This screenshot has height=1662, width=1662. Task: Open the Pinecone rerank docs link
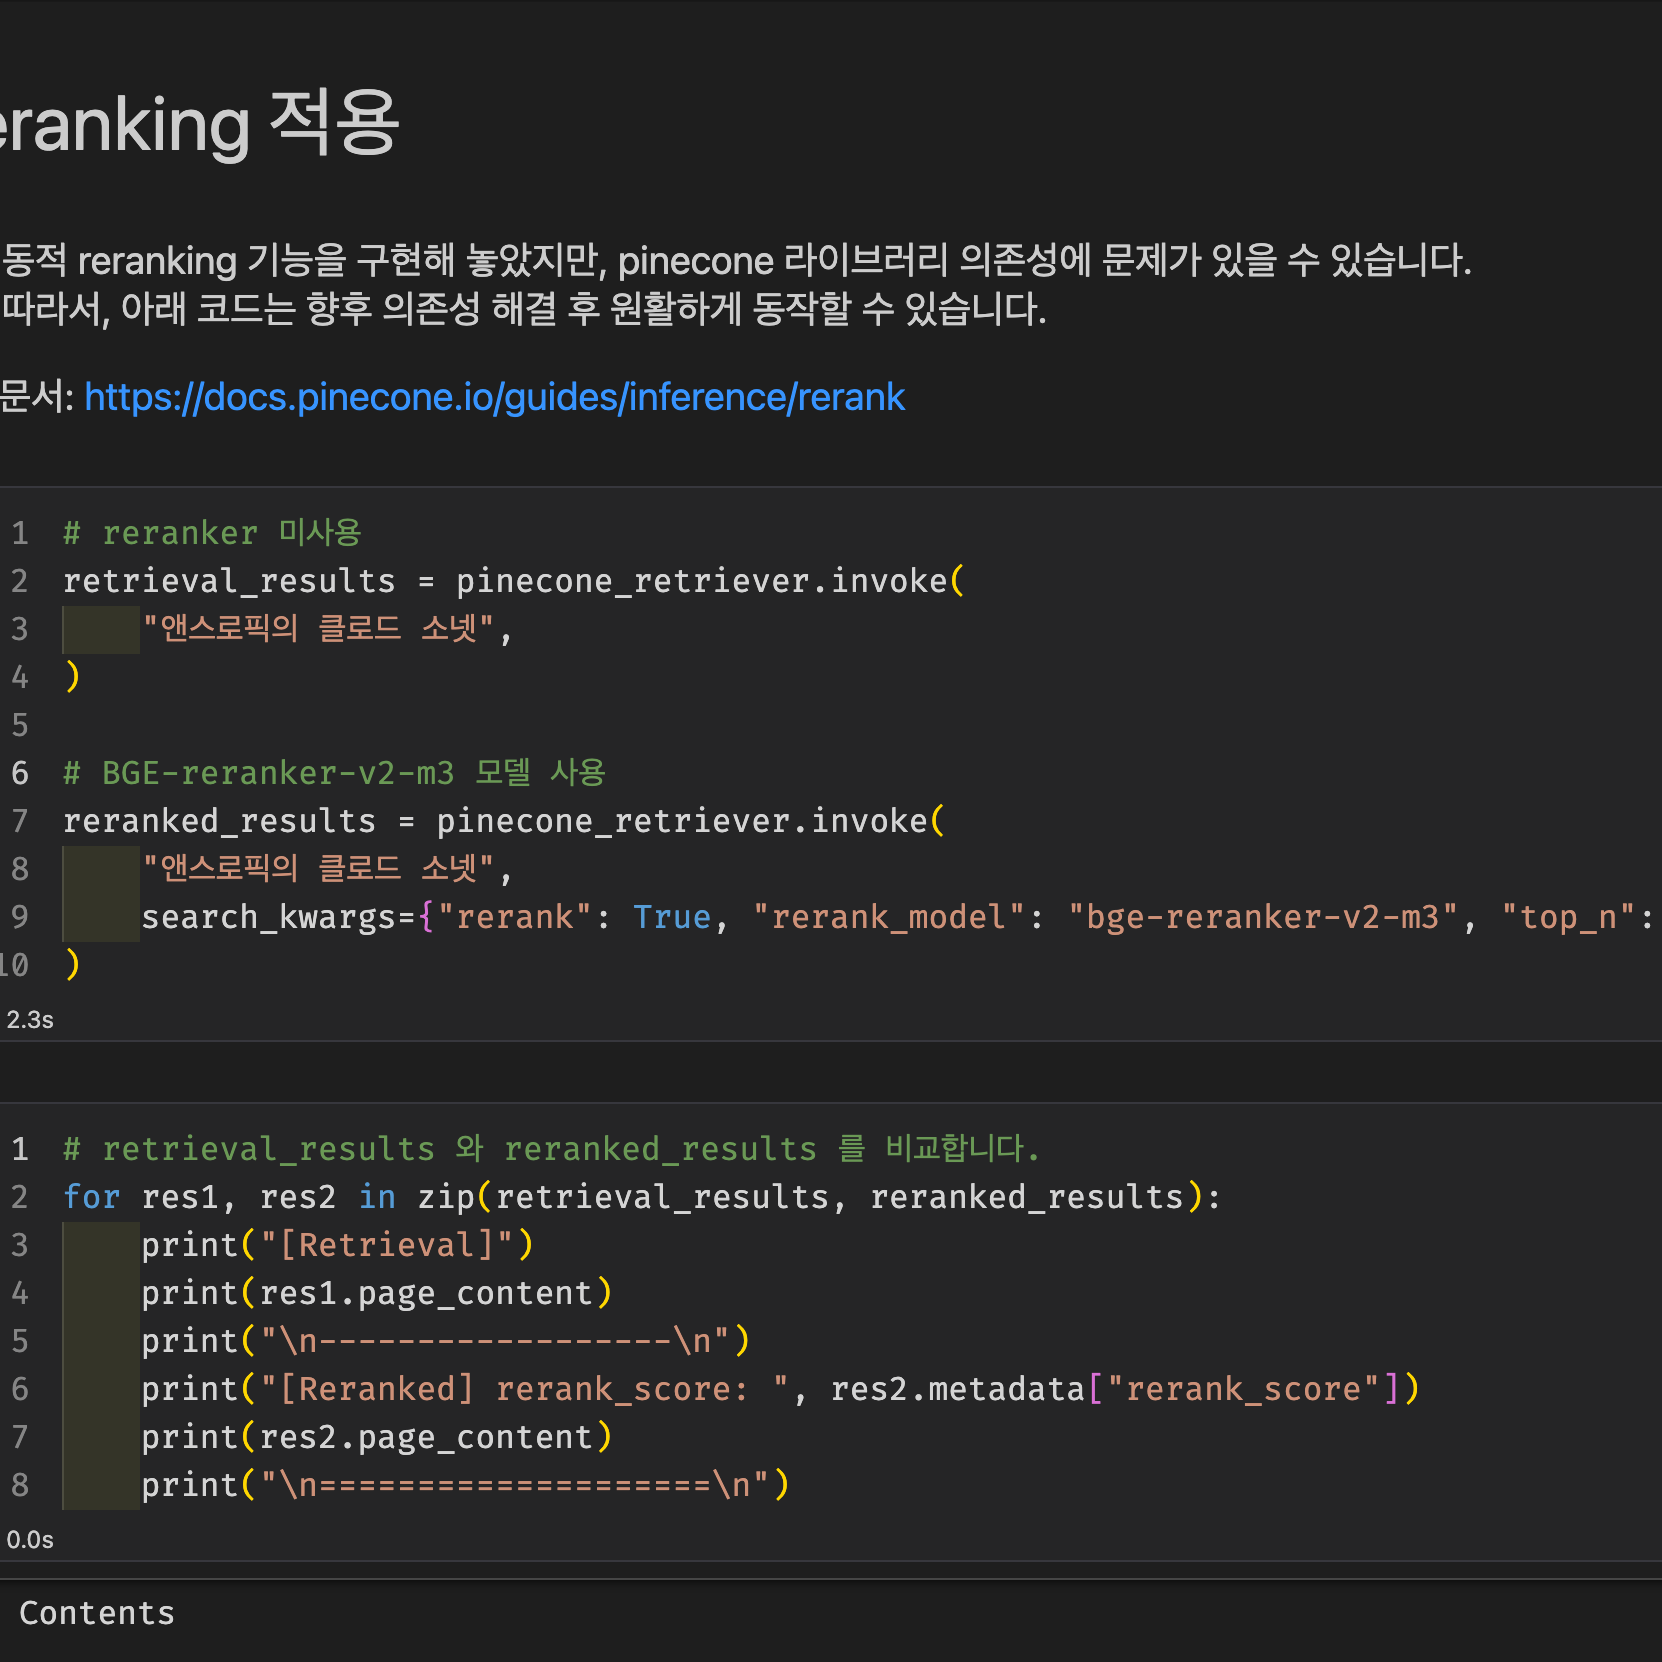[494, 398]
